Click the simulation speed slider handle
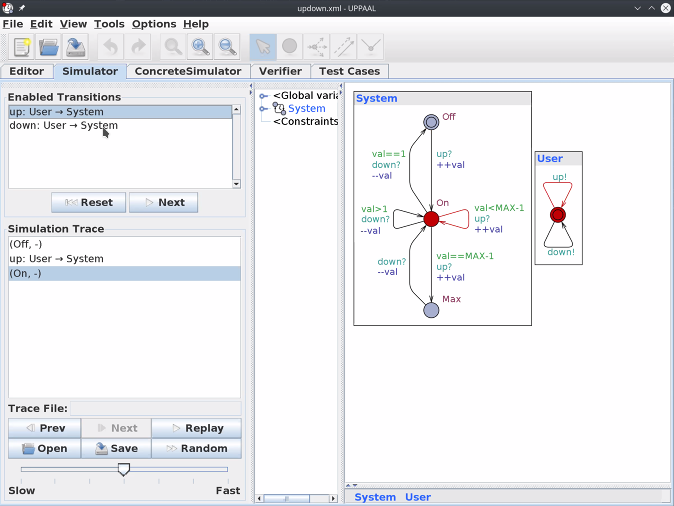 pyautogui.click(x=124, y=469)
